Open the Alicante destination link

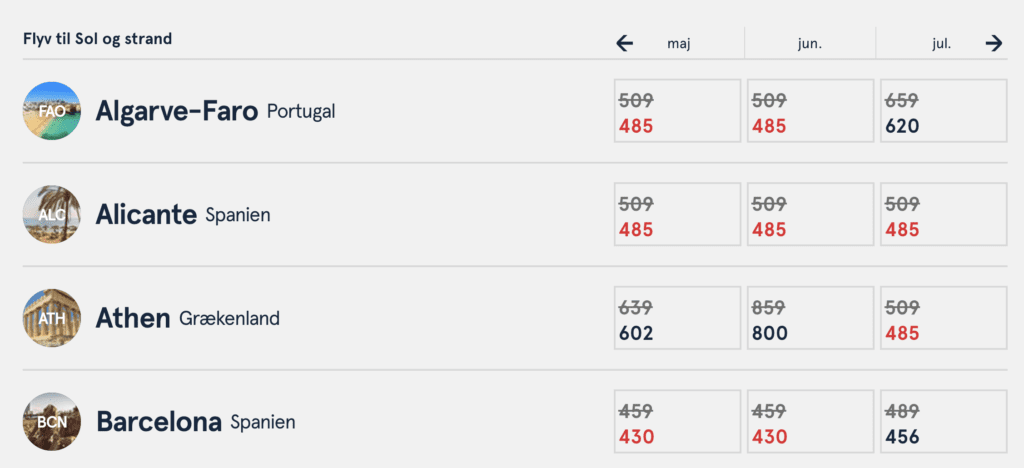(x=146, y=214)
